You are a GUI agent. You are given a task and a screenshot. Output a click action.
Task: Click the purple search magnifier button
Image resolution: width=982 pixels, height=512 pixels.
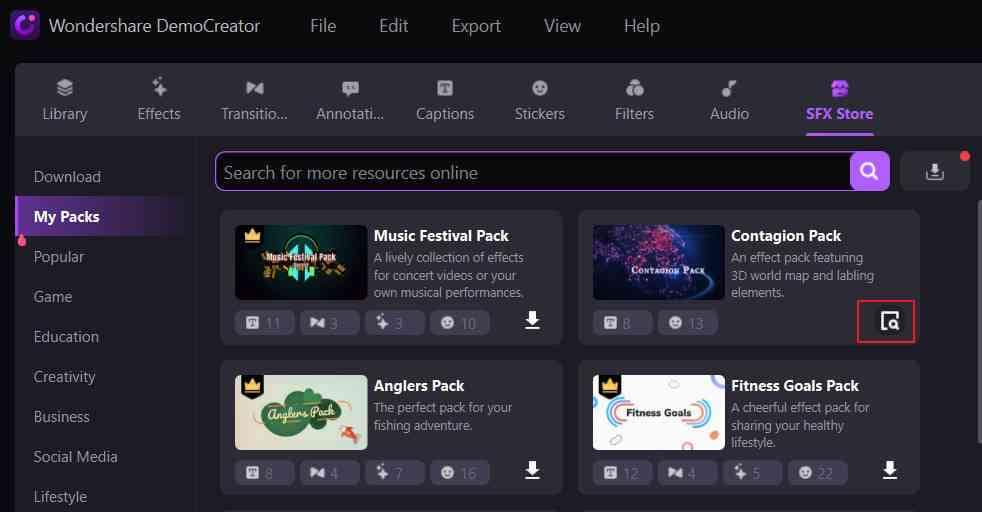[x=869, y=172]
